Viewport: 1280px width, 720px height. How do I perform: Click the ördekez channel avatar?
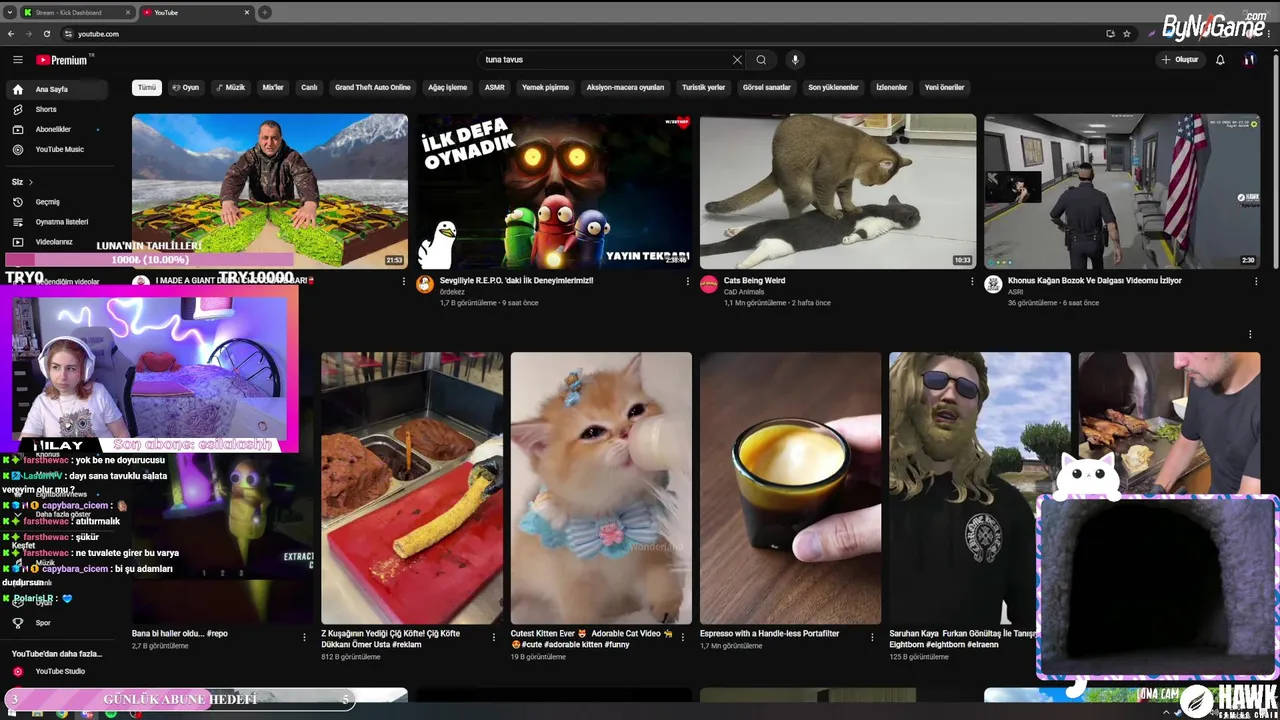pos(425,285)
